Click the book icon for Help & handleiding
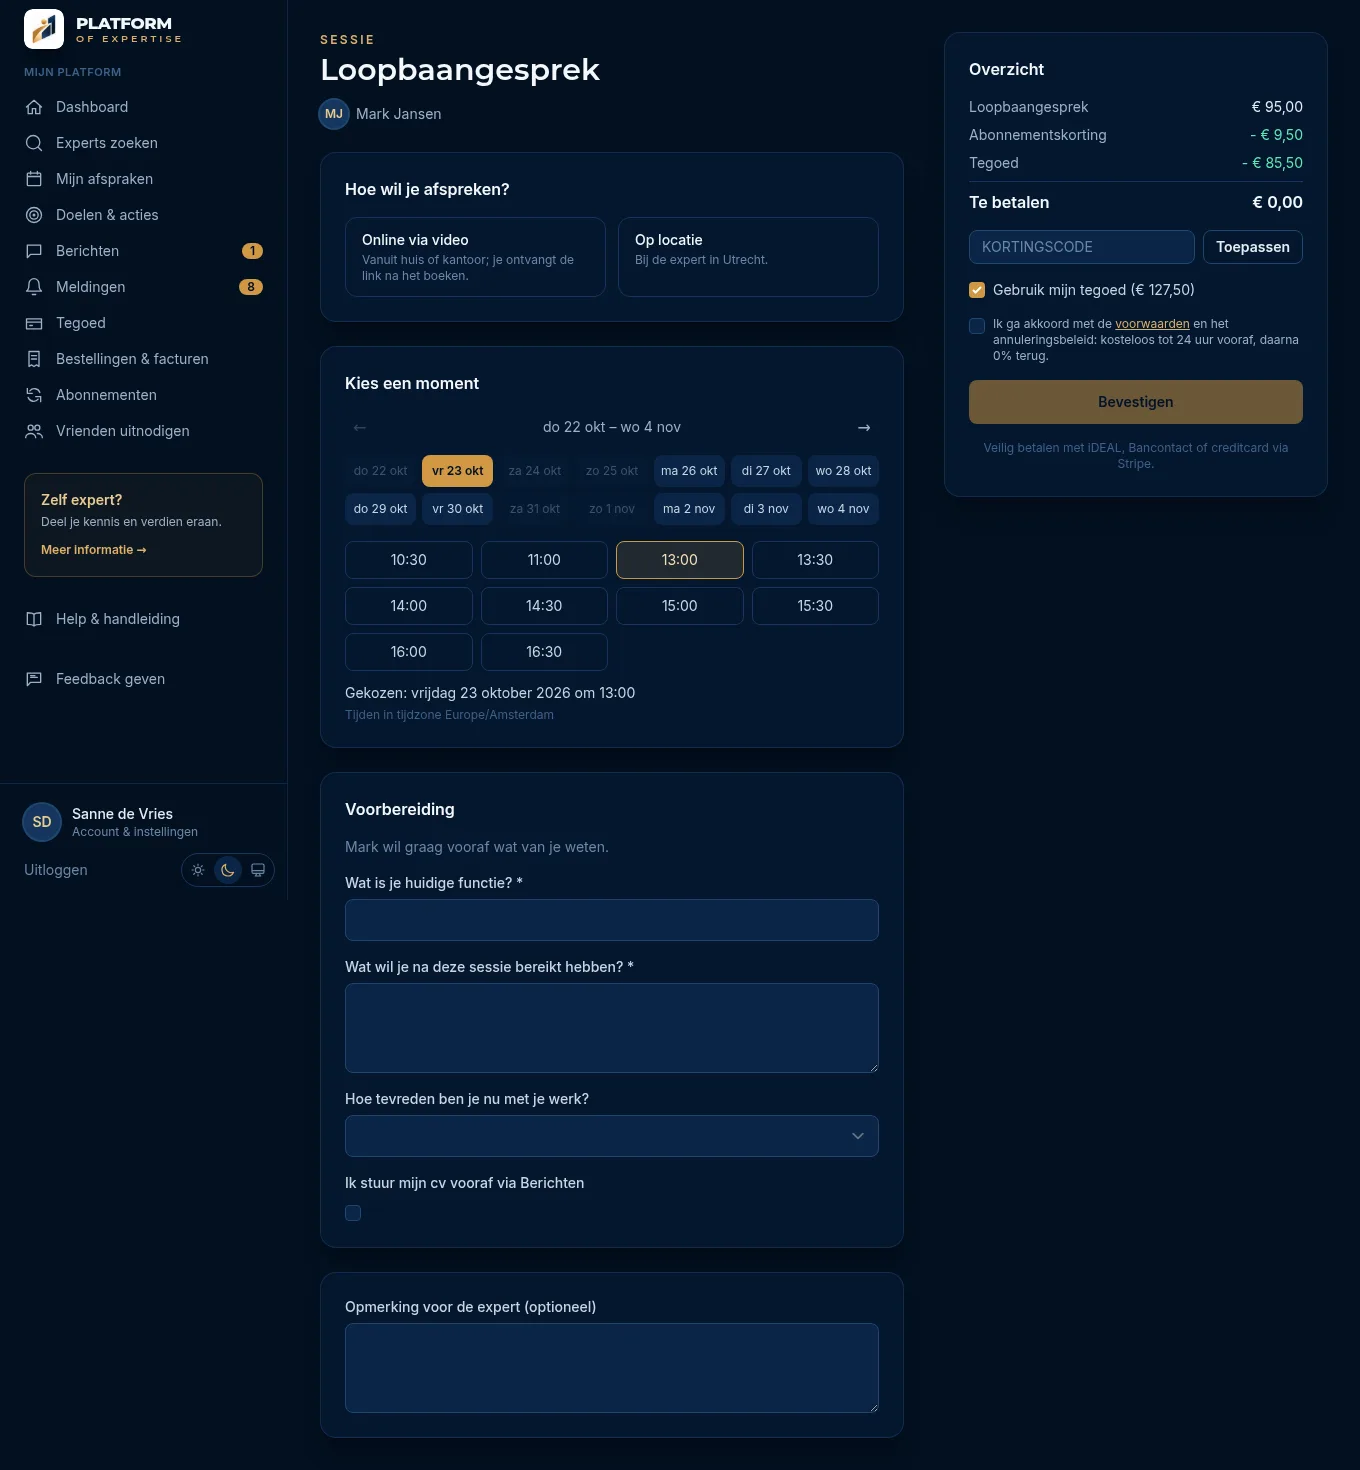 click(34, 619)
